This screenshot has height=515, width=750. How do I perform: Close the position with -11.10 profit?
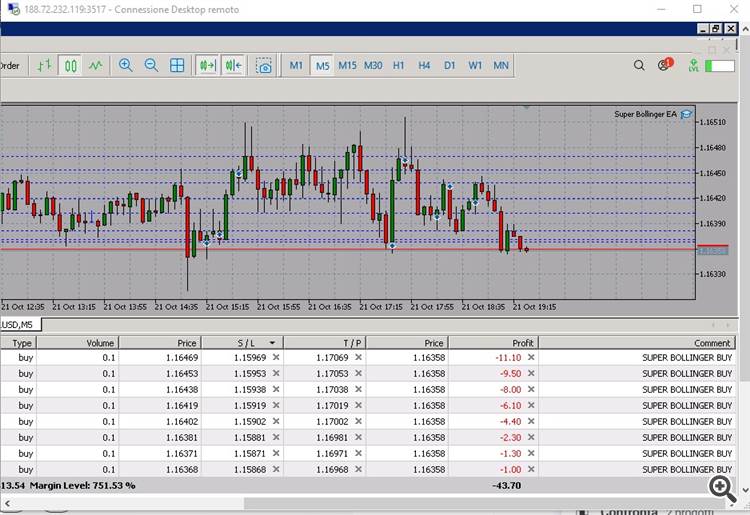tap(531, 357)
